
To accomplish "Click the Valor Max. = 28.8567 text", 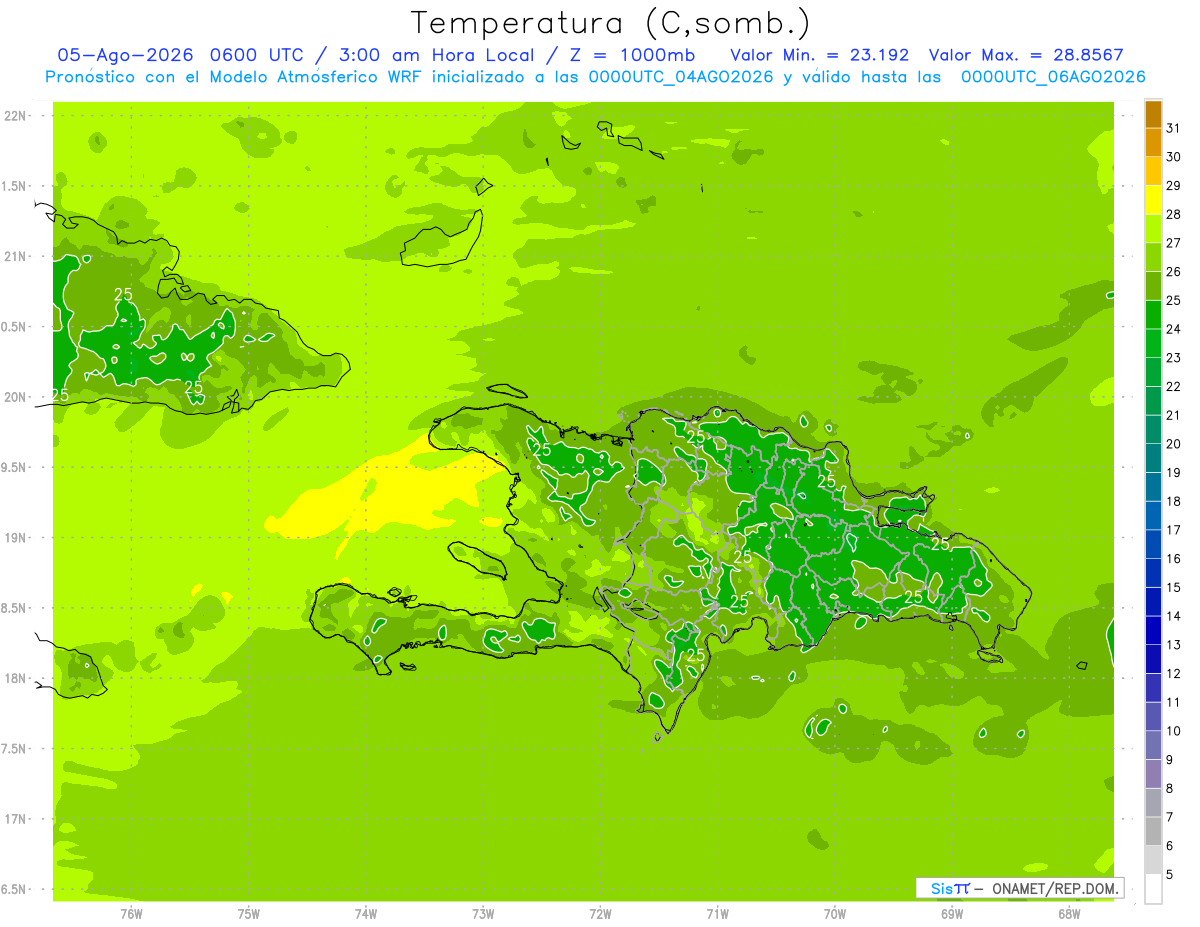I will tap(1037, 55).
